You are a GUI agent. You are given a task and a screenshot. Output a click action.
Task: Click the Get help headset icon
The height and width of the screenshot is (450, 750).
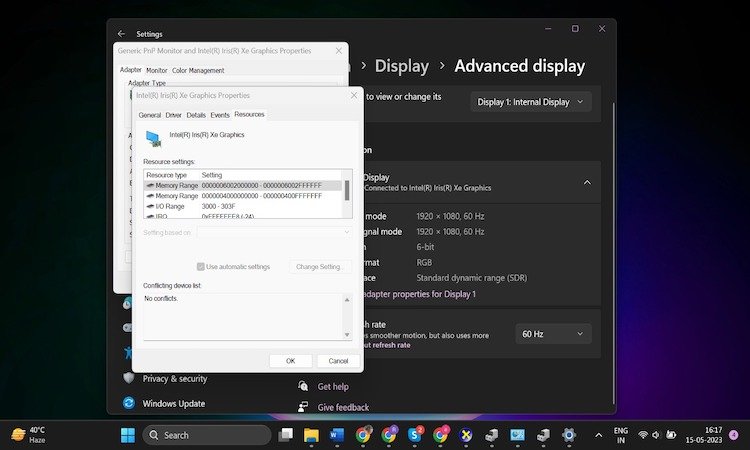click(x=303, y=386)
